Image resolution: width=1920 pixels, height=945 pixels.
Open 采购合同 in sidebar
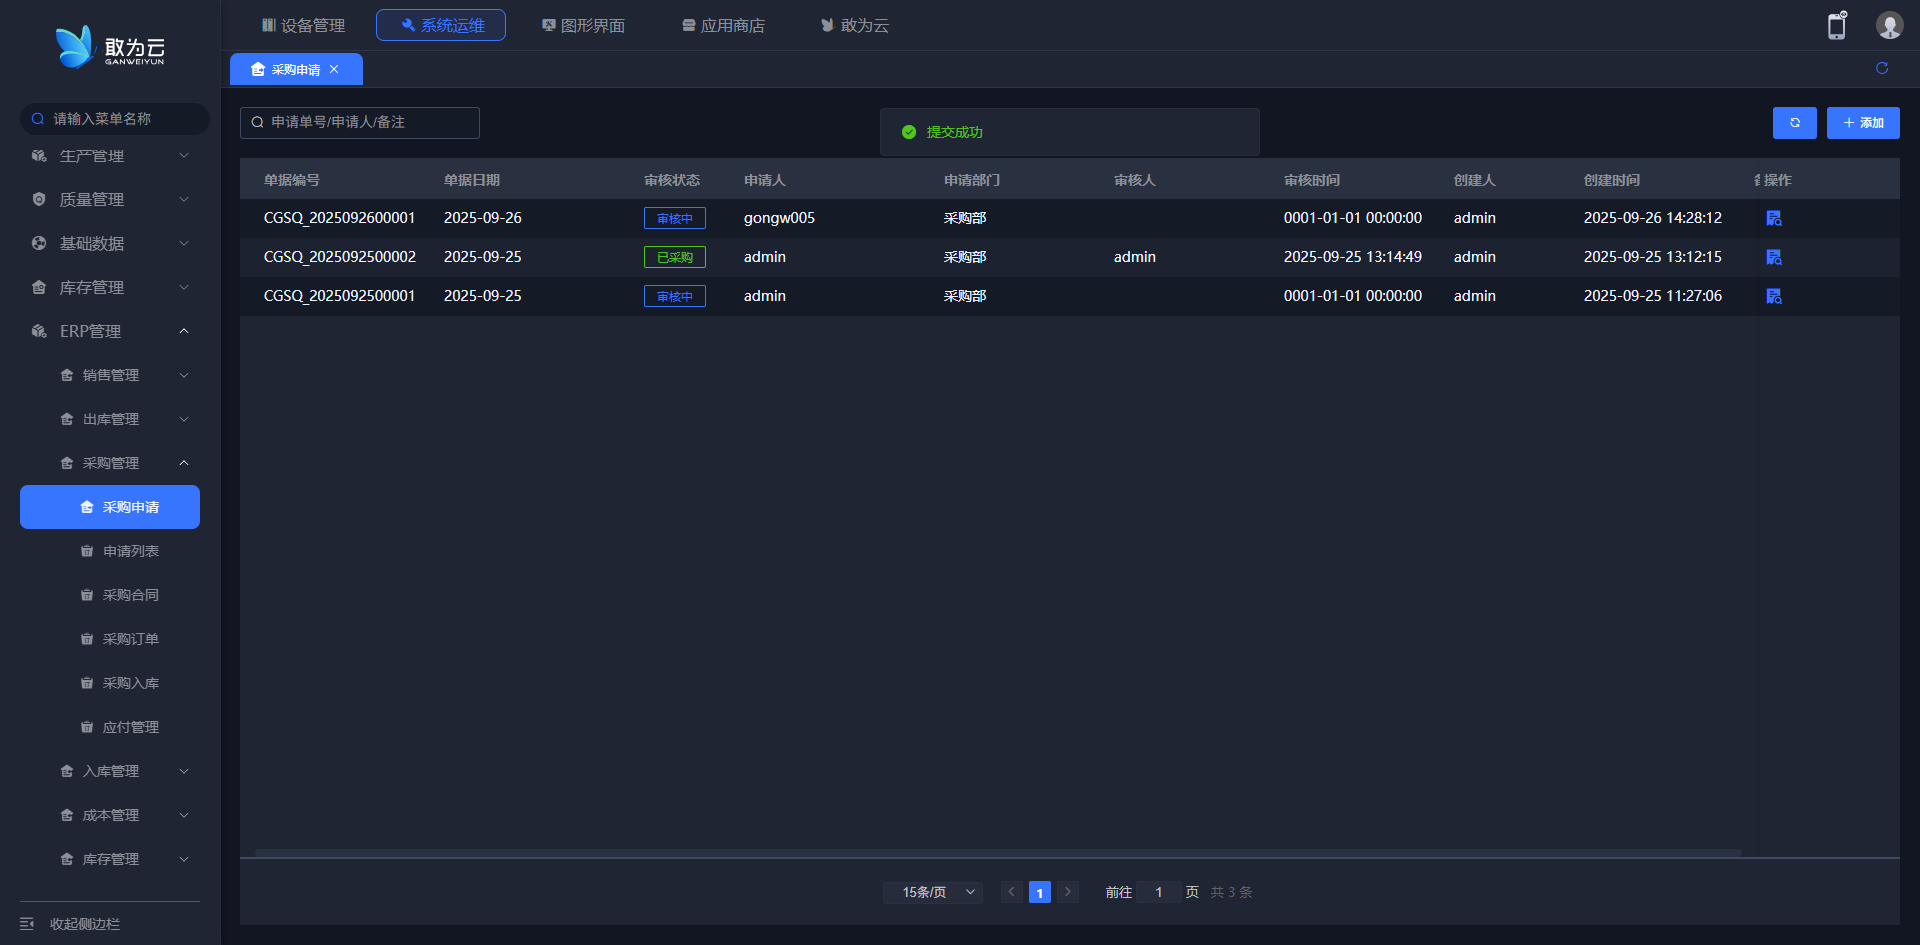coord(130,595)
